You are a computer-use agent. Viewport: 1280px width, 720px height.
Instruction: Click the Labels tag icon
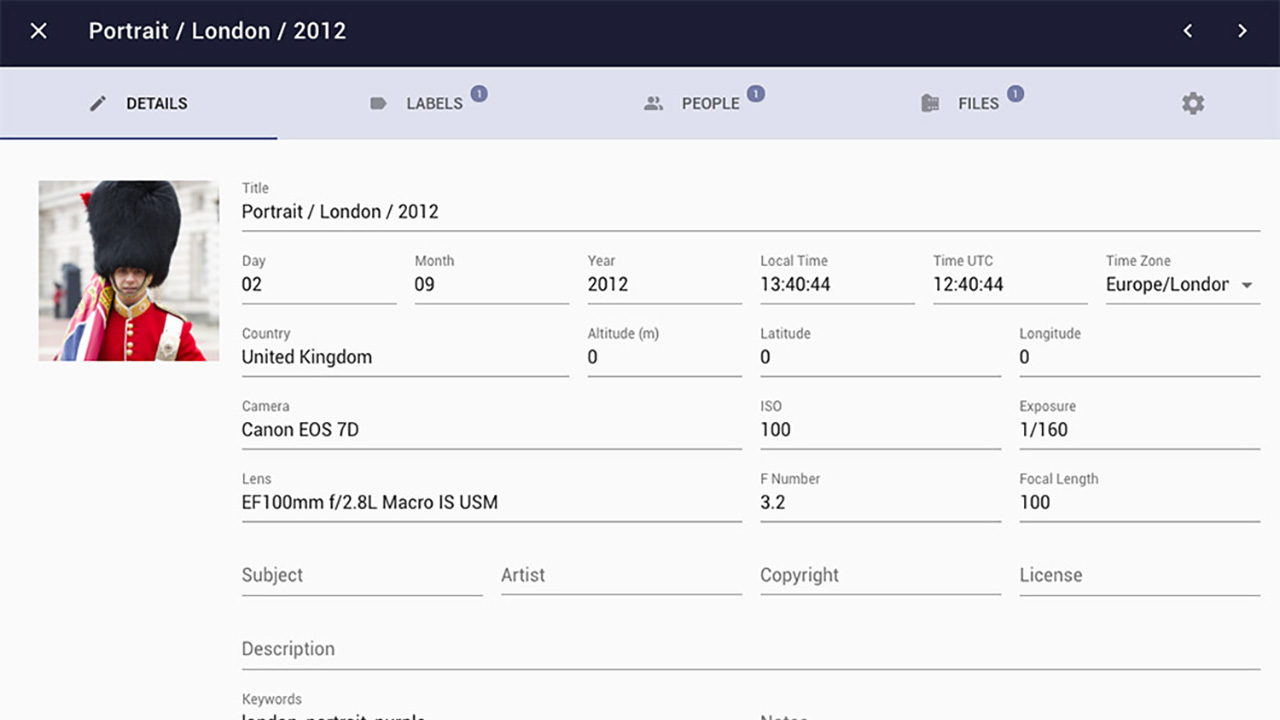coord(378,103)
